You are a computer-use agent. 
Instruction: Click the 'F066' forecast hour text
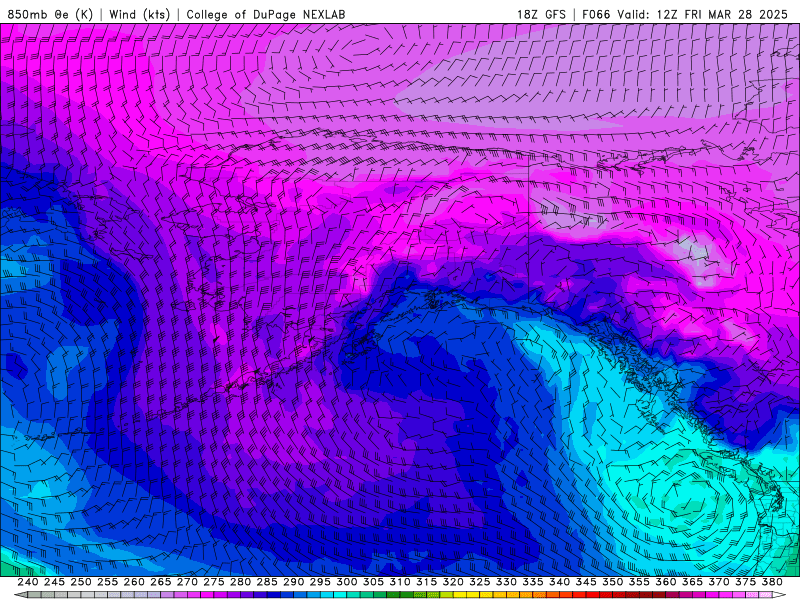coord(596,14)
